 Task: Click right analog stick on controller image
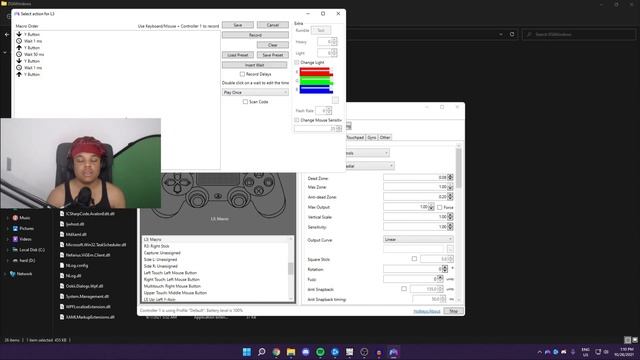[x=239, y=200]
